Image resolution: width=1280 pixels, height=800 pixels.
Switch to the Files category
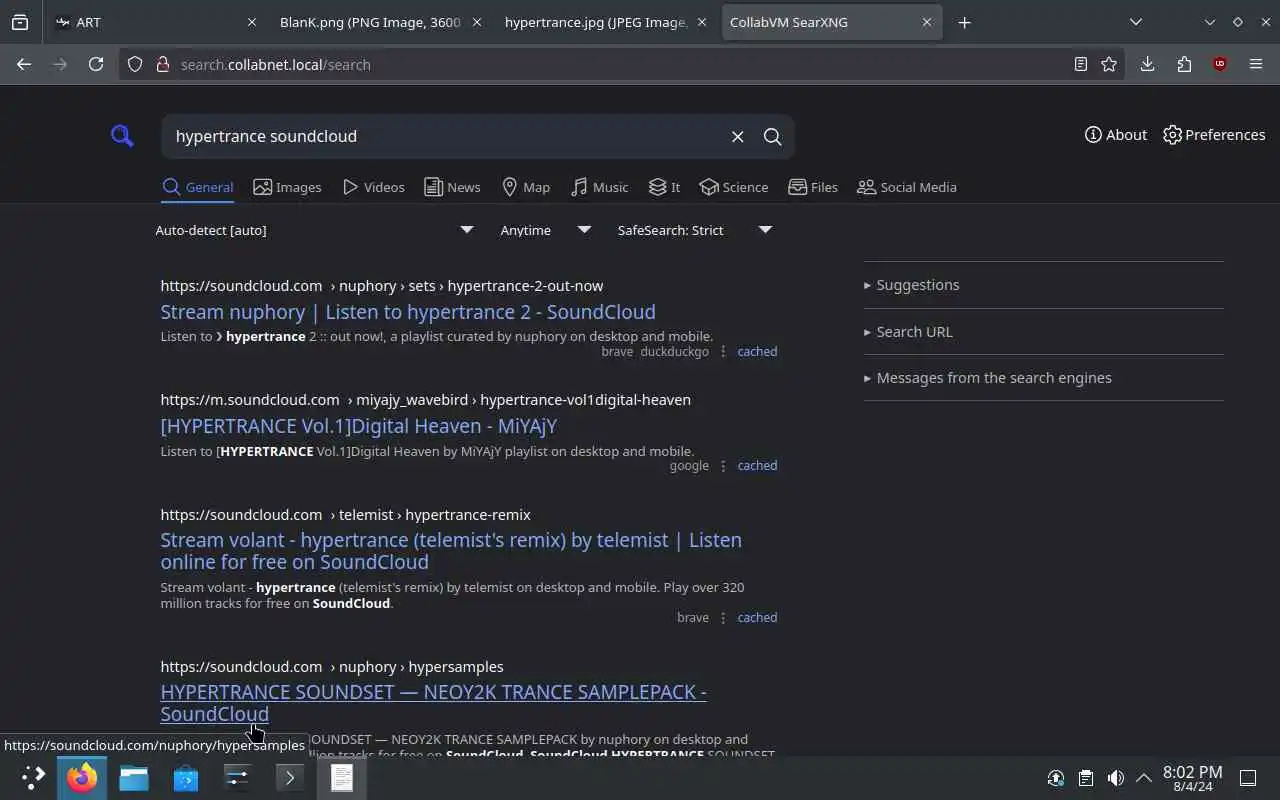tap(813, 187)
